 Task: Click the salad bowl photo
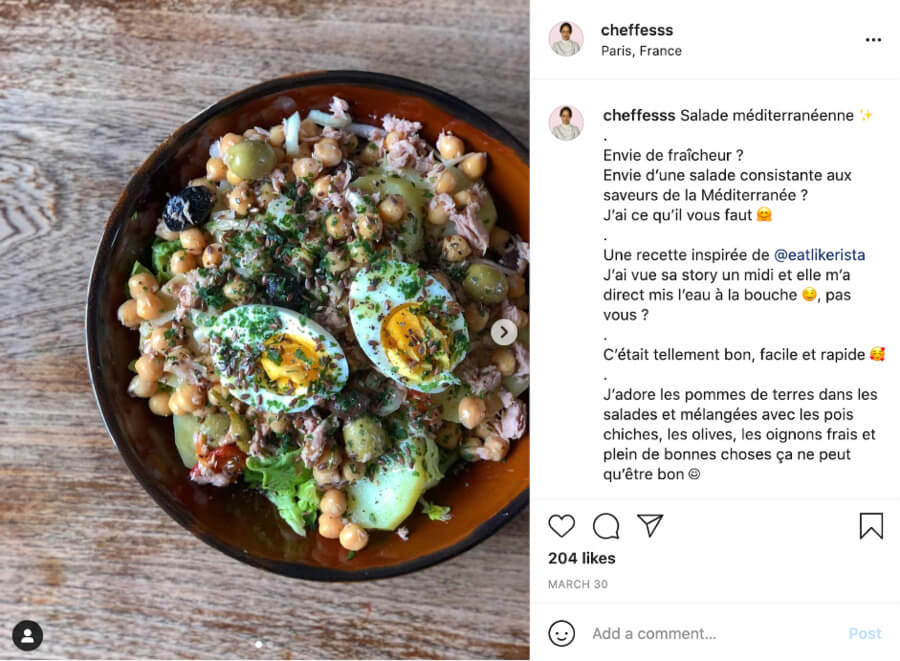point(265,330)
